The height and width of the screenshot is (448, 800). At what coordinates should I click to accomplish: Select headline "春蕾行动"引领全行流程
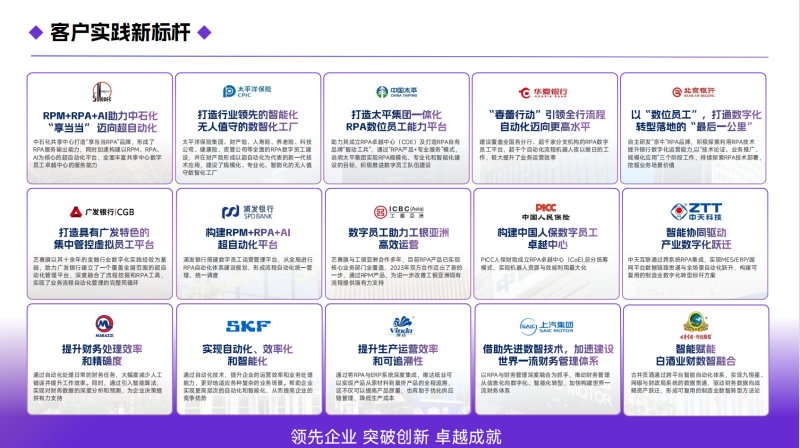tap(546, 114)
